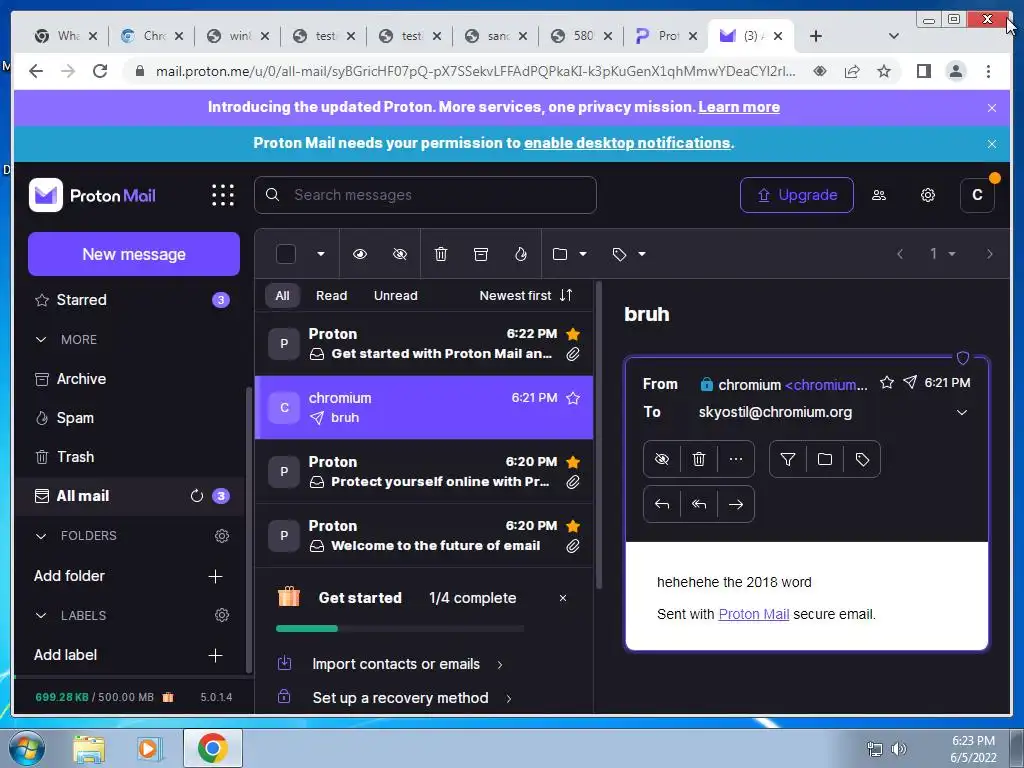Open File Explorer on the taskbar
The height and width of the screenshot is (768, 1024).
pyautogui.click(x=89, y=748)
